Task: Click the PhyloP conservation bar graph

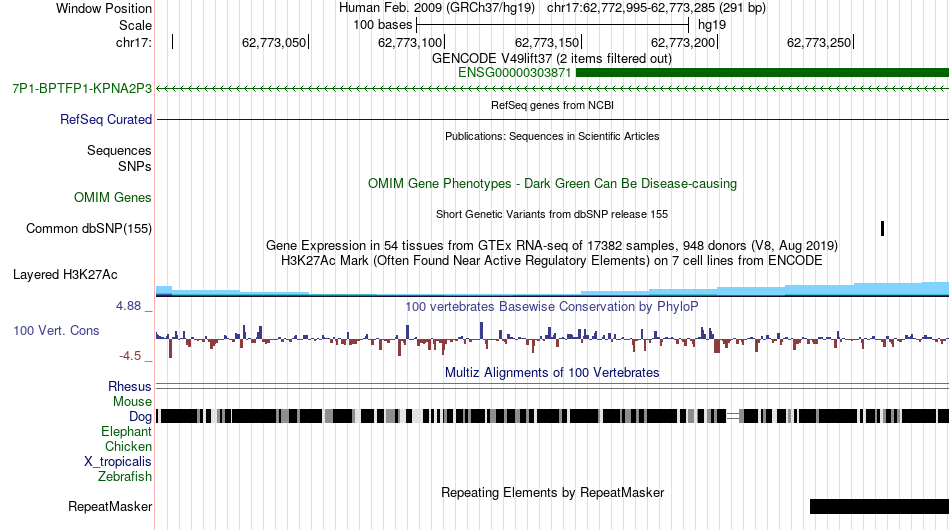Action: click(x=553, y=339)
